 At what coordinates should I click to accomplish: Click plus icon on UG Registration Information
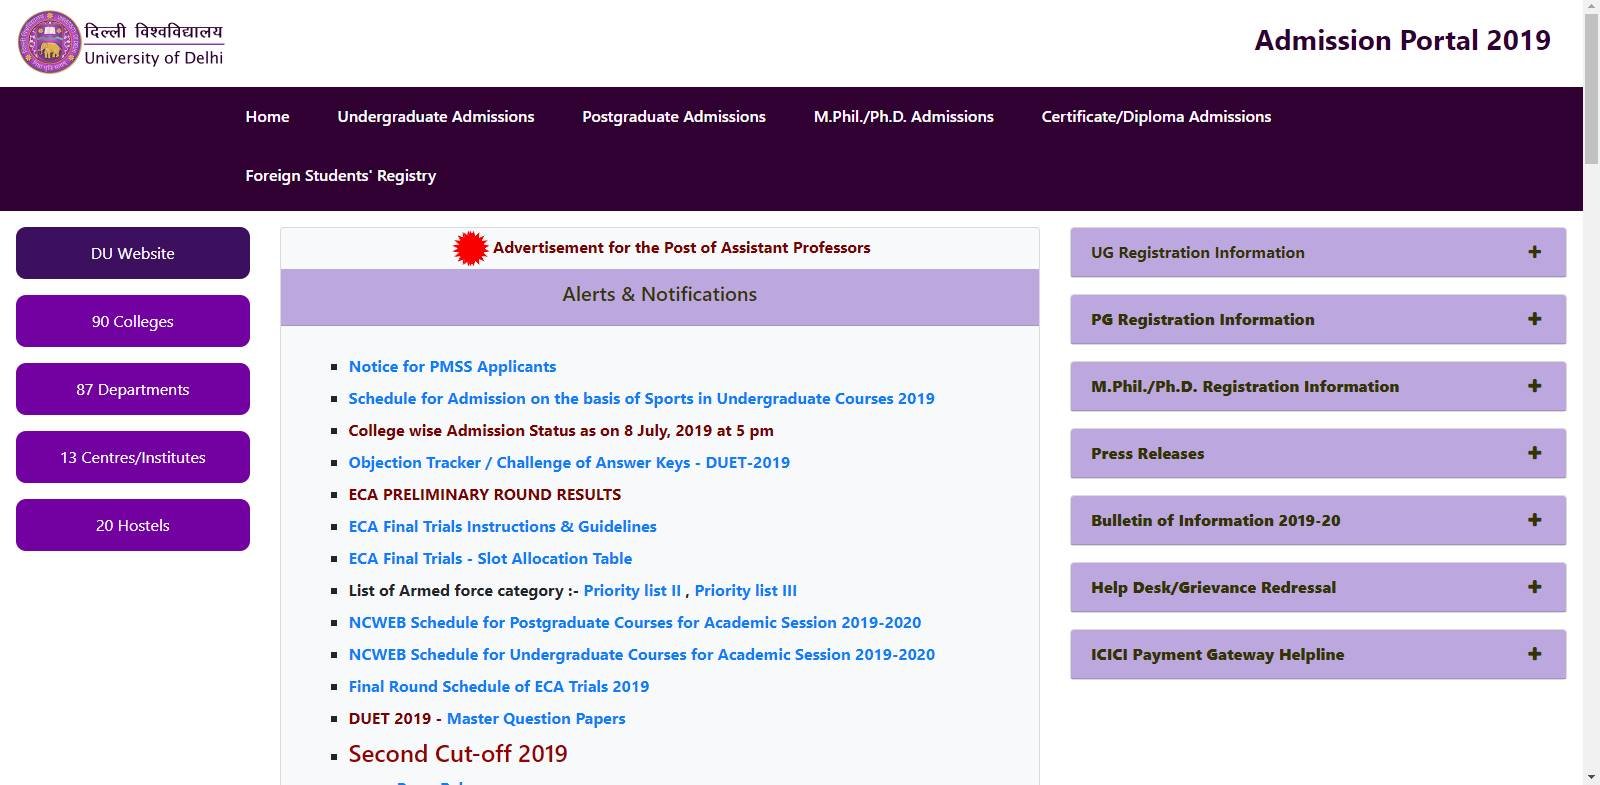(1534, 252)
